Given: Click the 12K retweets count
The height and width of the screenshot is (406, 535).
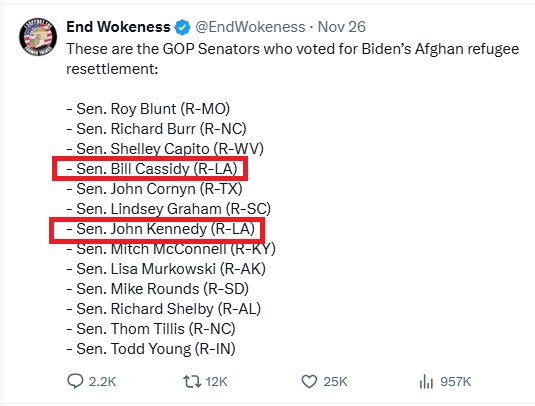Looking at the screenshot, I should pos(217,381).
